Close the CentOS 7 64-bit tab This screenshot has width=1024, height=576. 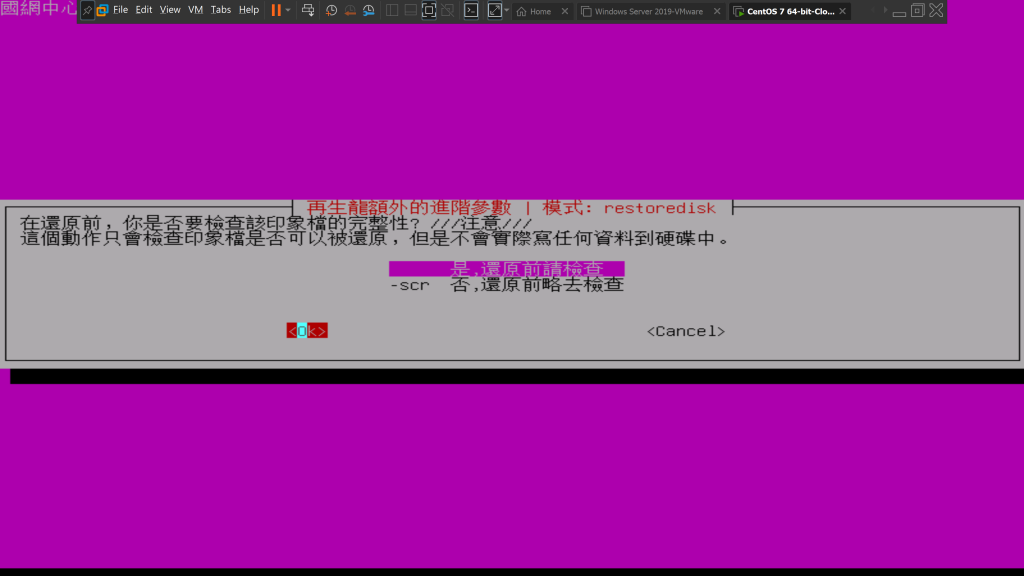pyautogui.click(x=843, y=12)
